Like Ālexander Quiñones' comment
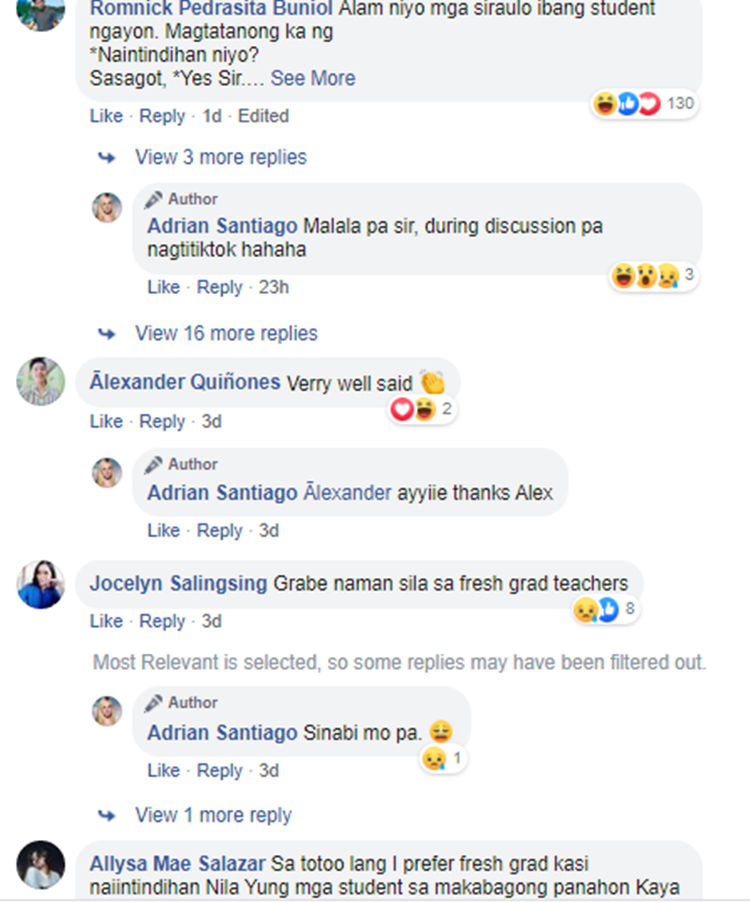750x903 pixels. tap(106, 421)
